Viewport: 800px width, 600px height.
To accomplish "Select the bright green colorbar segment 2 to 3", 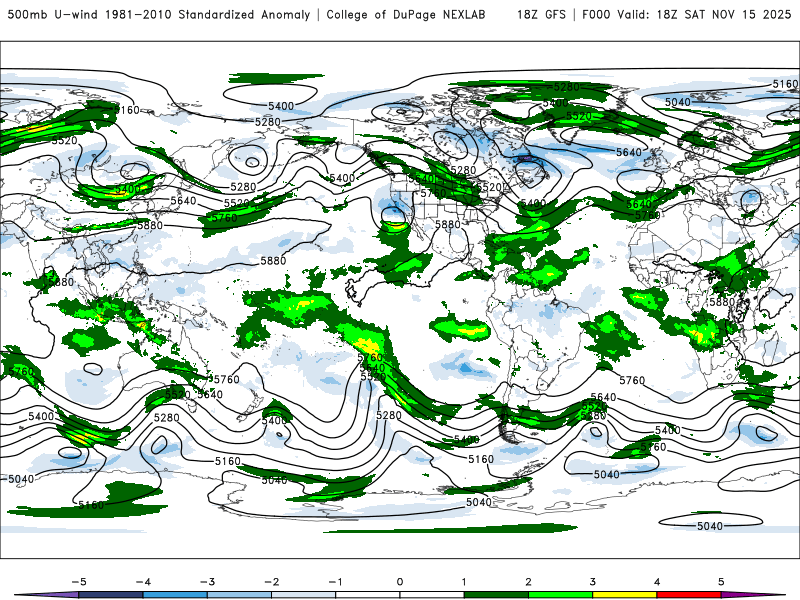I will (x=560, y=595).
